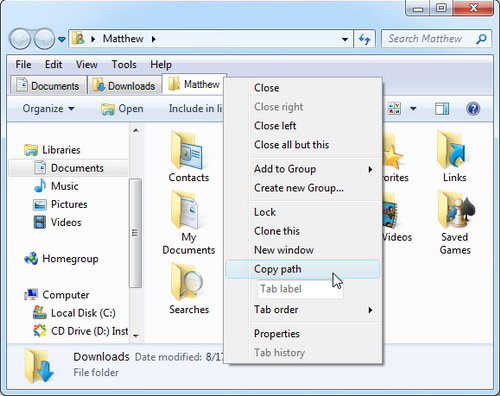Open the Tools menu
The height and width of the screenshot is (396, 500).
[124, 64]
